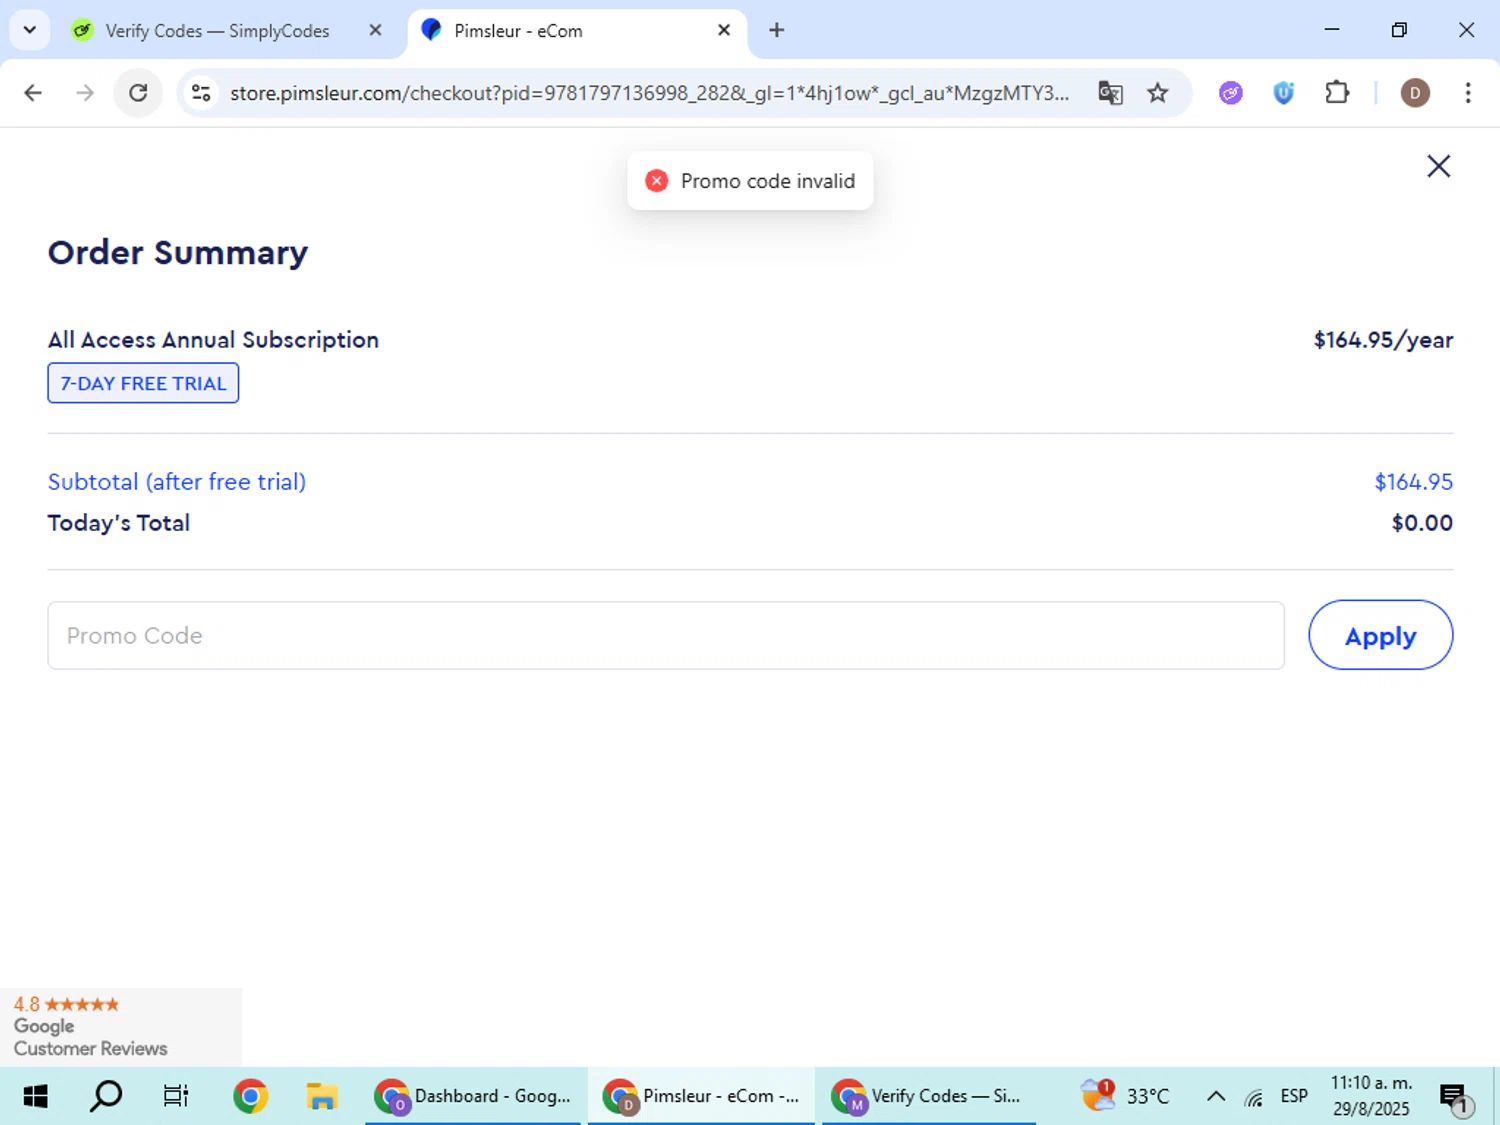Go forward in browser history

click(x=85, y=93)
